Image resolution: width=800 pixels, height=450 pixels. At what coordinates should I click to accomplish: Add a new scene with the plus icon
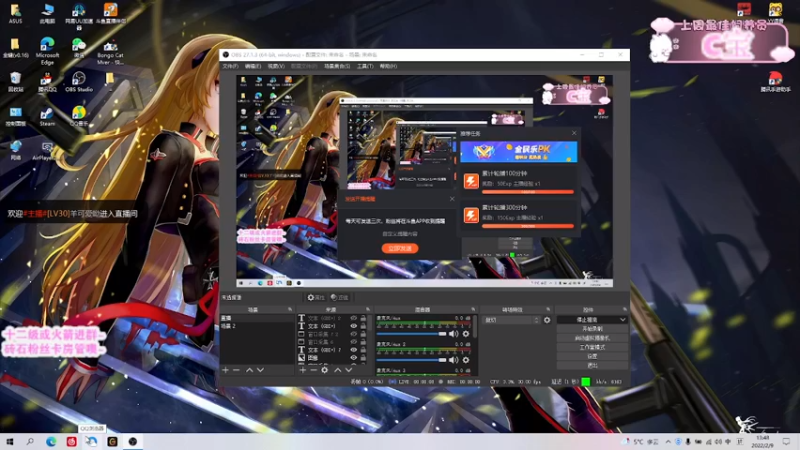click(226, 370)
